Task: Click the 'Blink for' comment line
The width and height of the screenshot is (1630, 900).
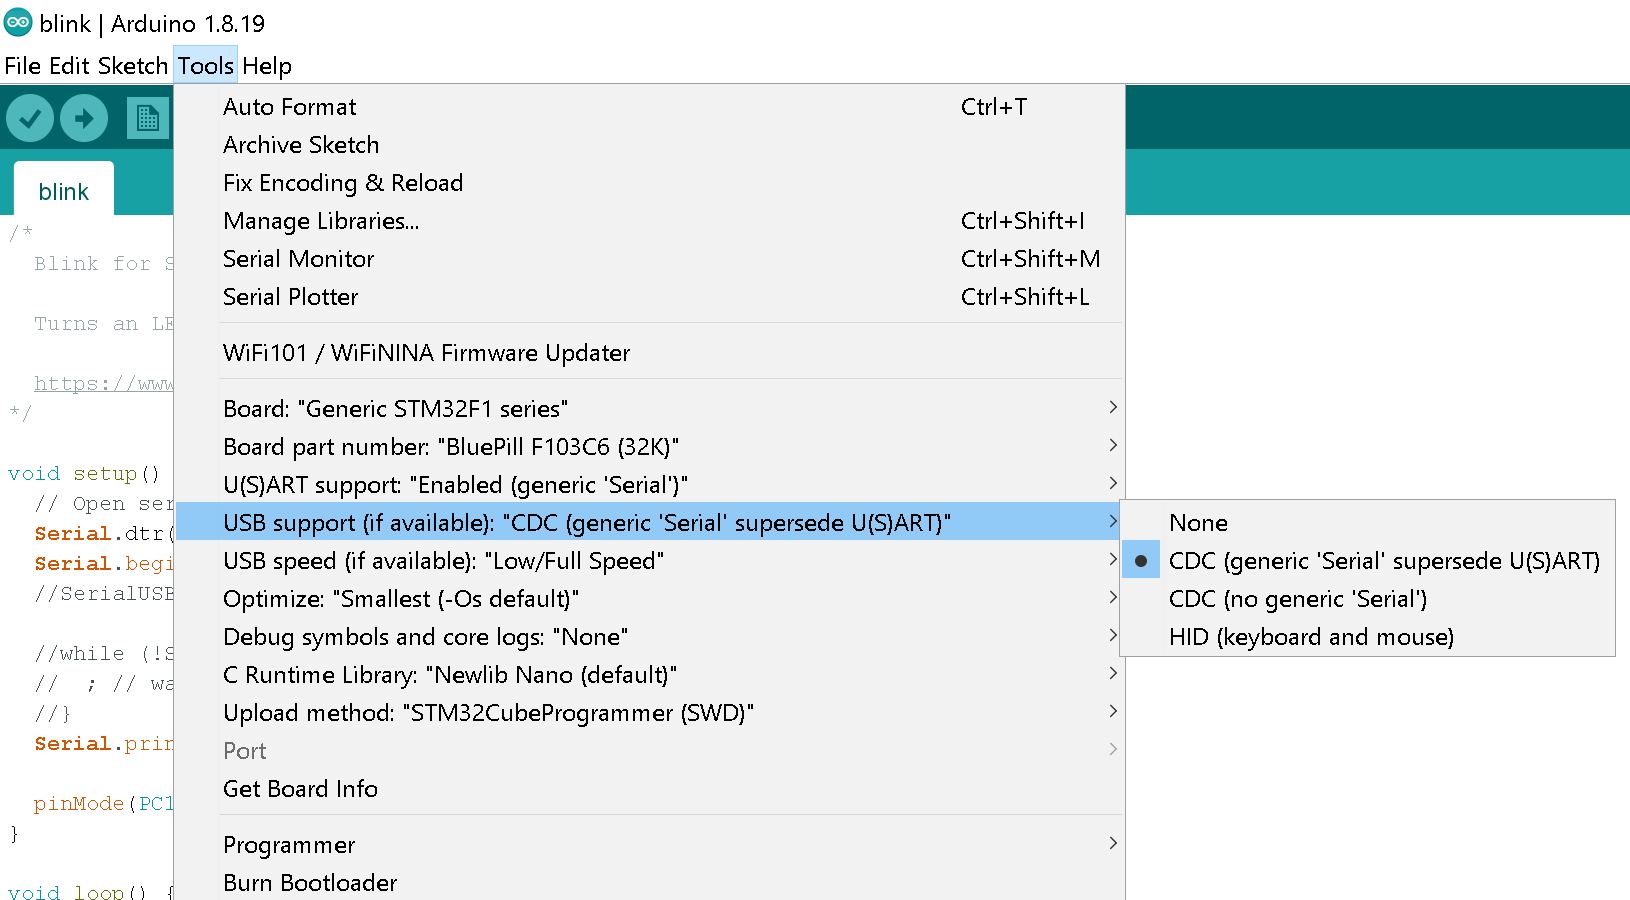Action: (103, 263)
